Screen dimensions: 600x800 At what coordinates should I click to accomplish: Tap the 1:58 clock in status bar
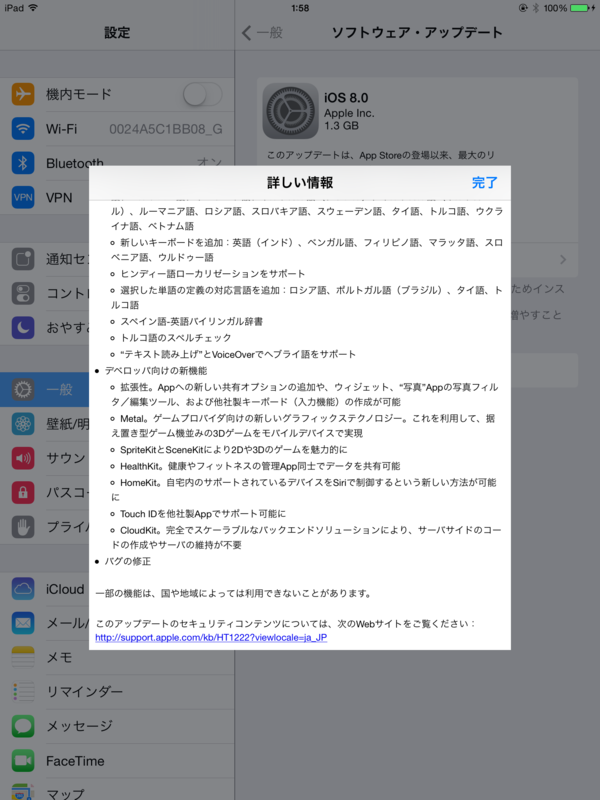pyautogui.click(x=300, y=8)
